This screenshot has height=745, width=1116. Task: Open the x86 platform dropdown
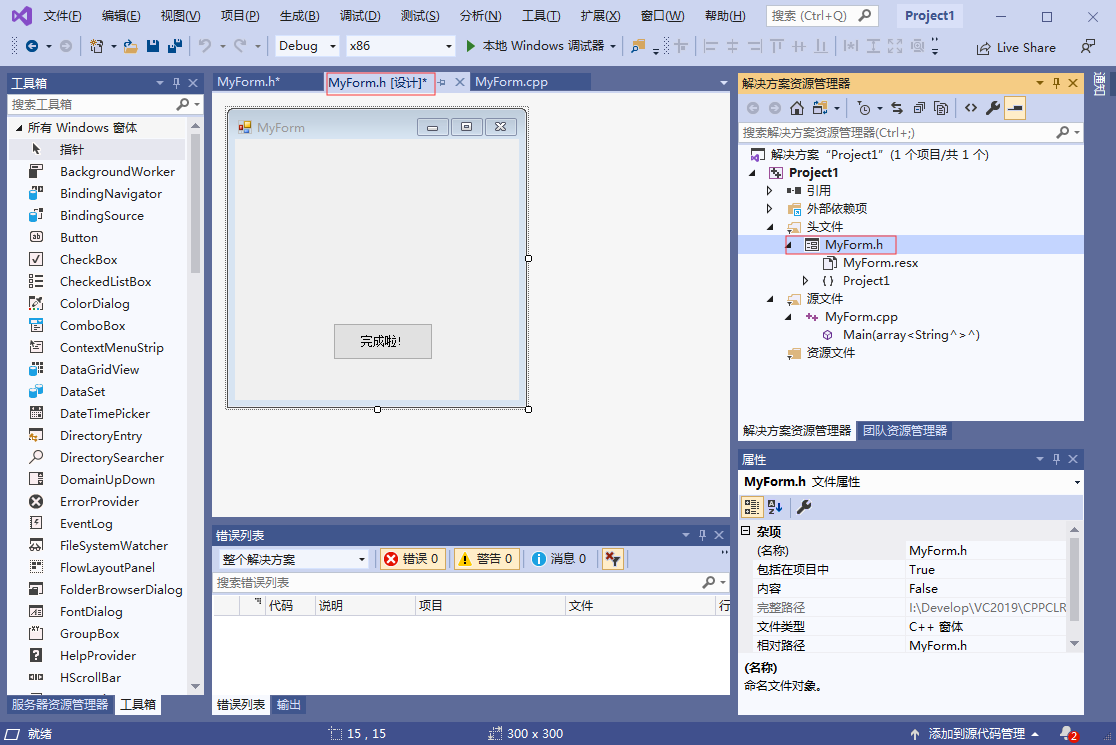[398, 45]
